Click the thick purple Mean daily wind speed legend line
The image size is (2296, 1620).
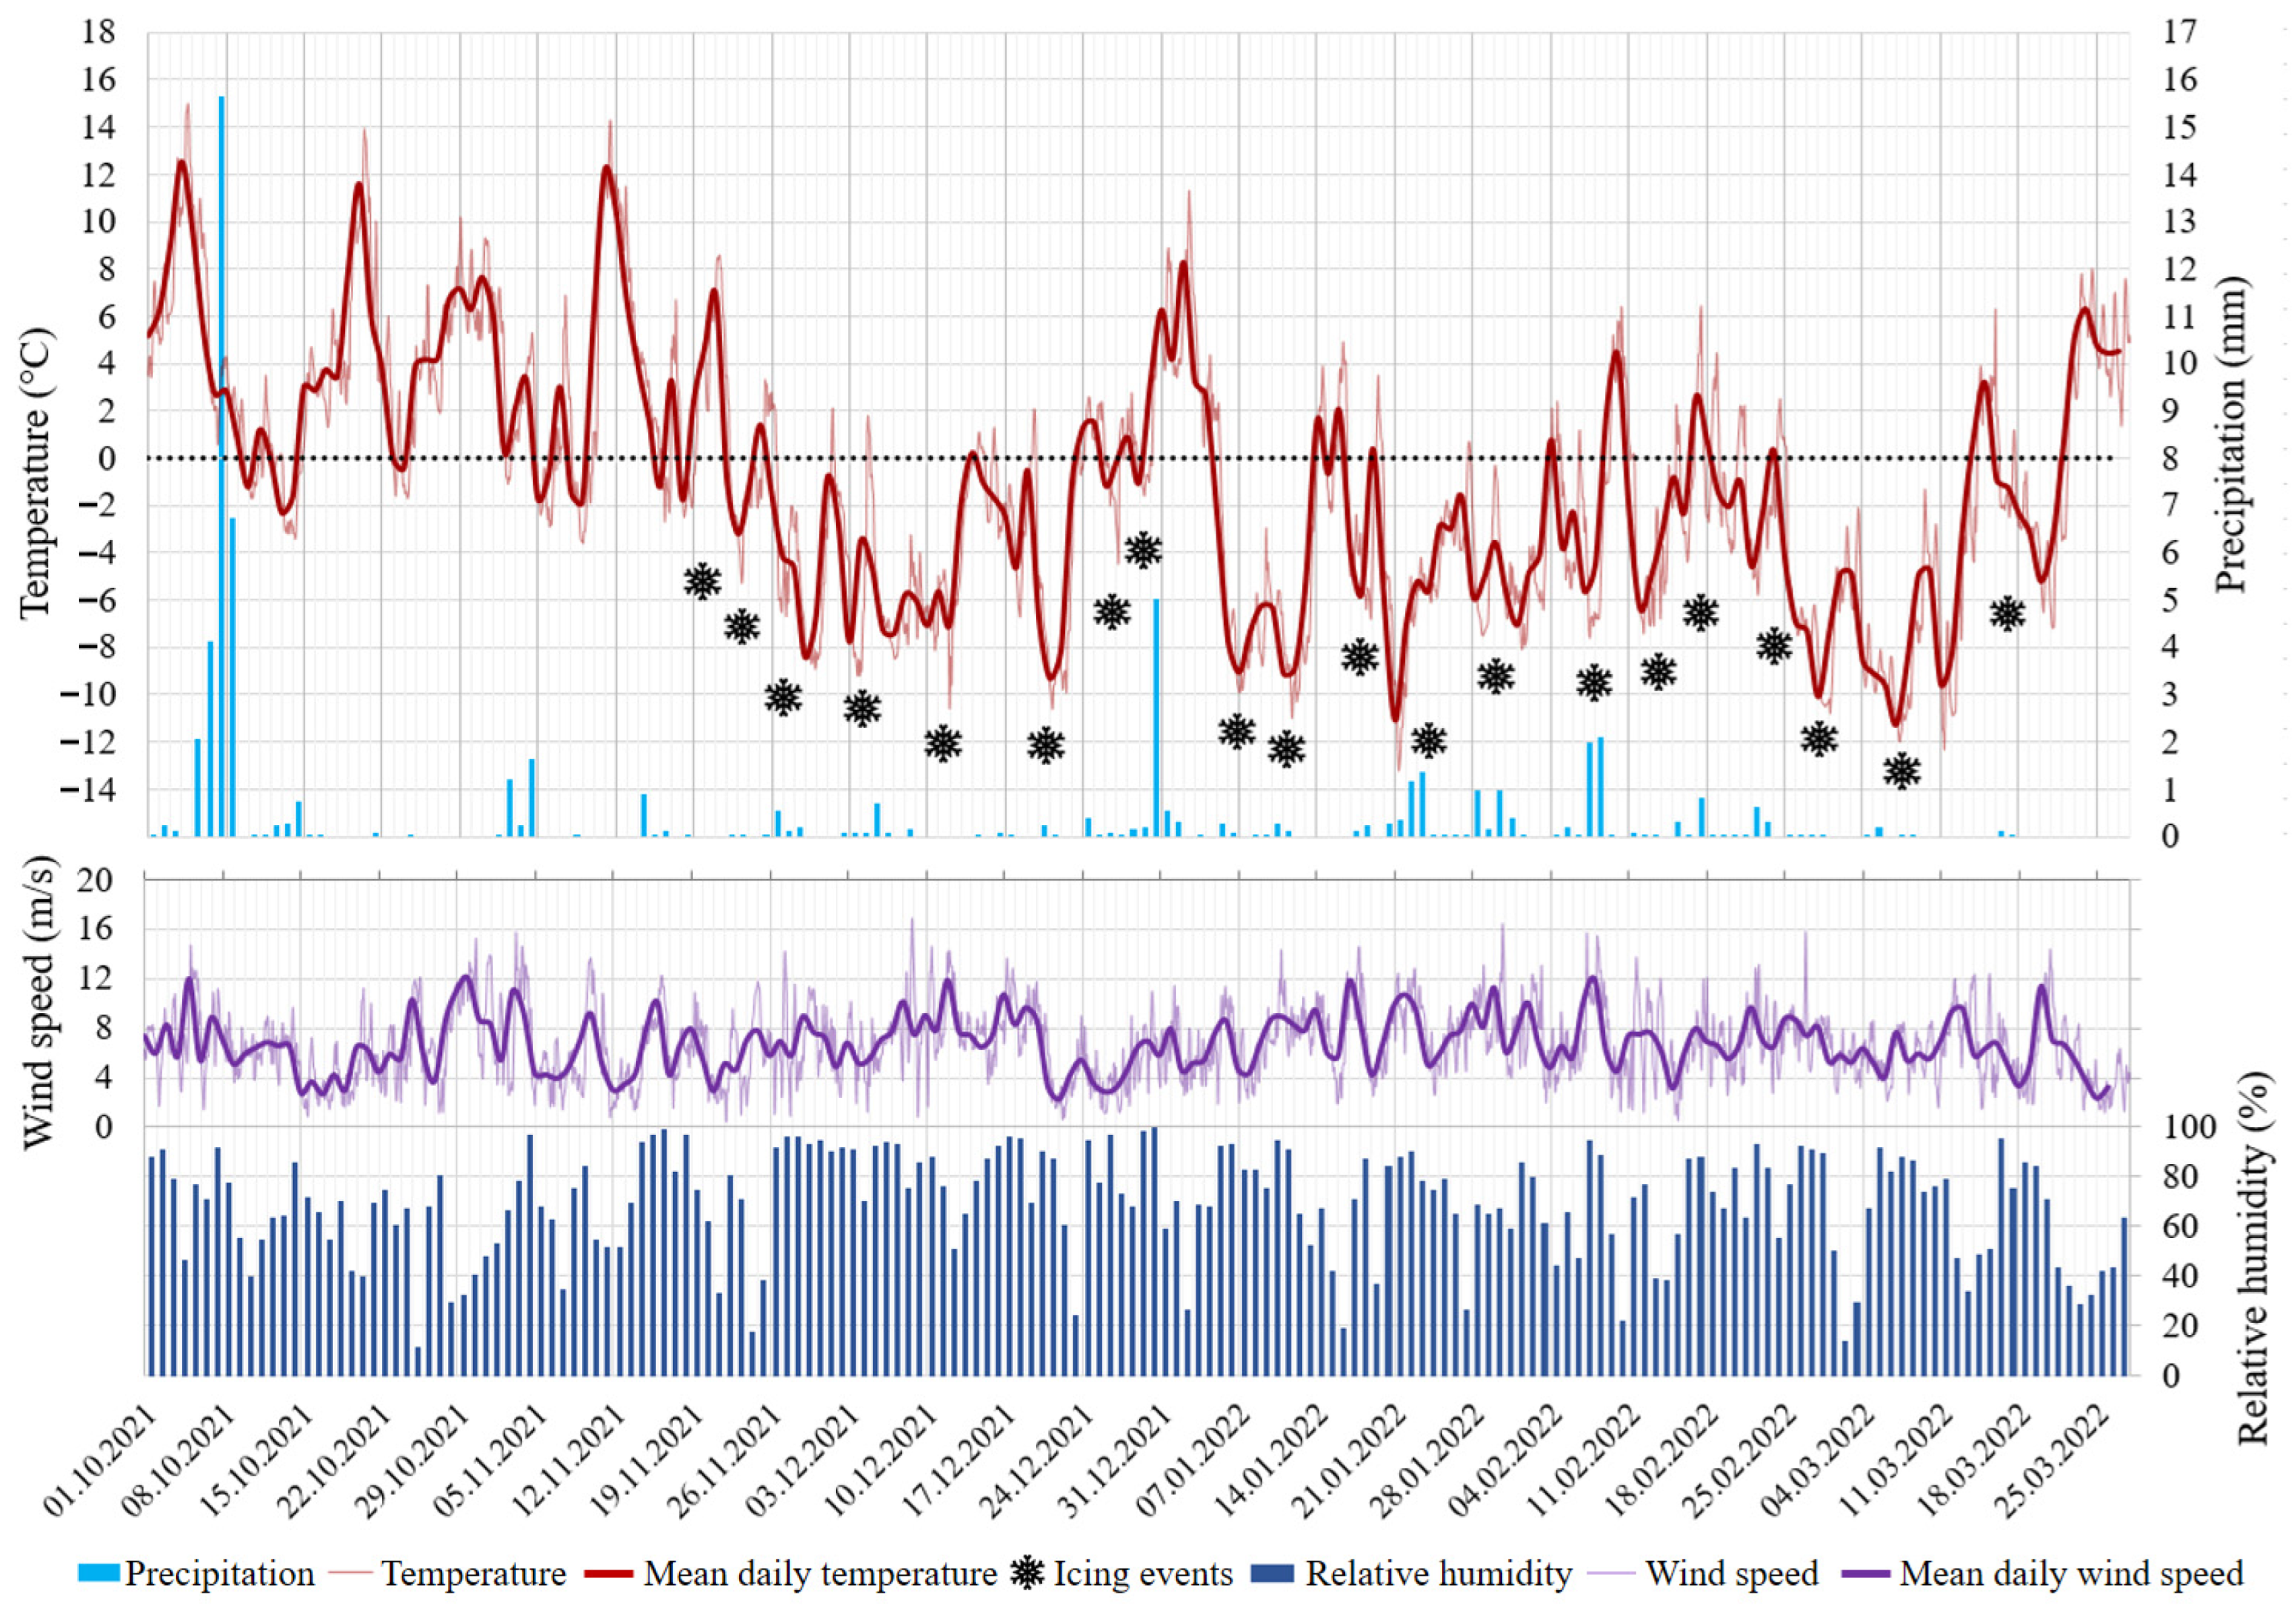pyautogui.click(x=1865, y=1574)
